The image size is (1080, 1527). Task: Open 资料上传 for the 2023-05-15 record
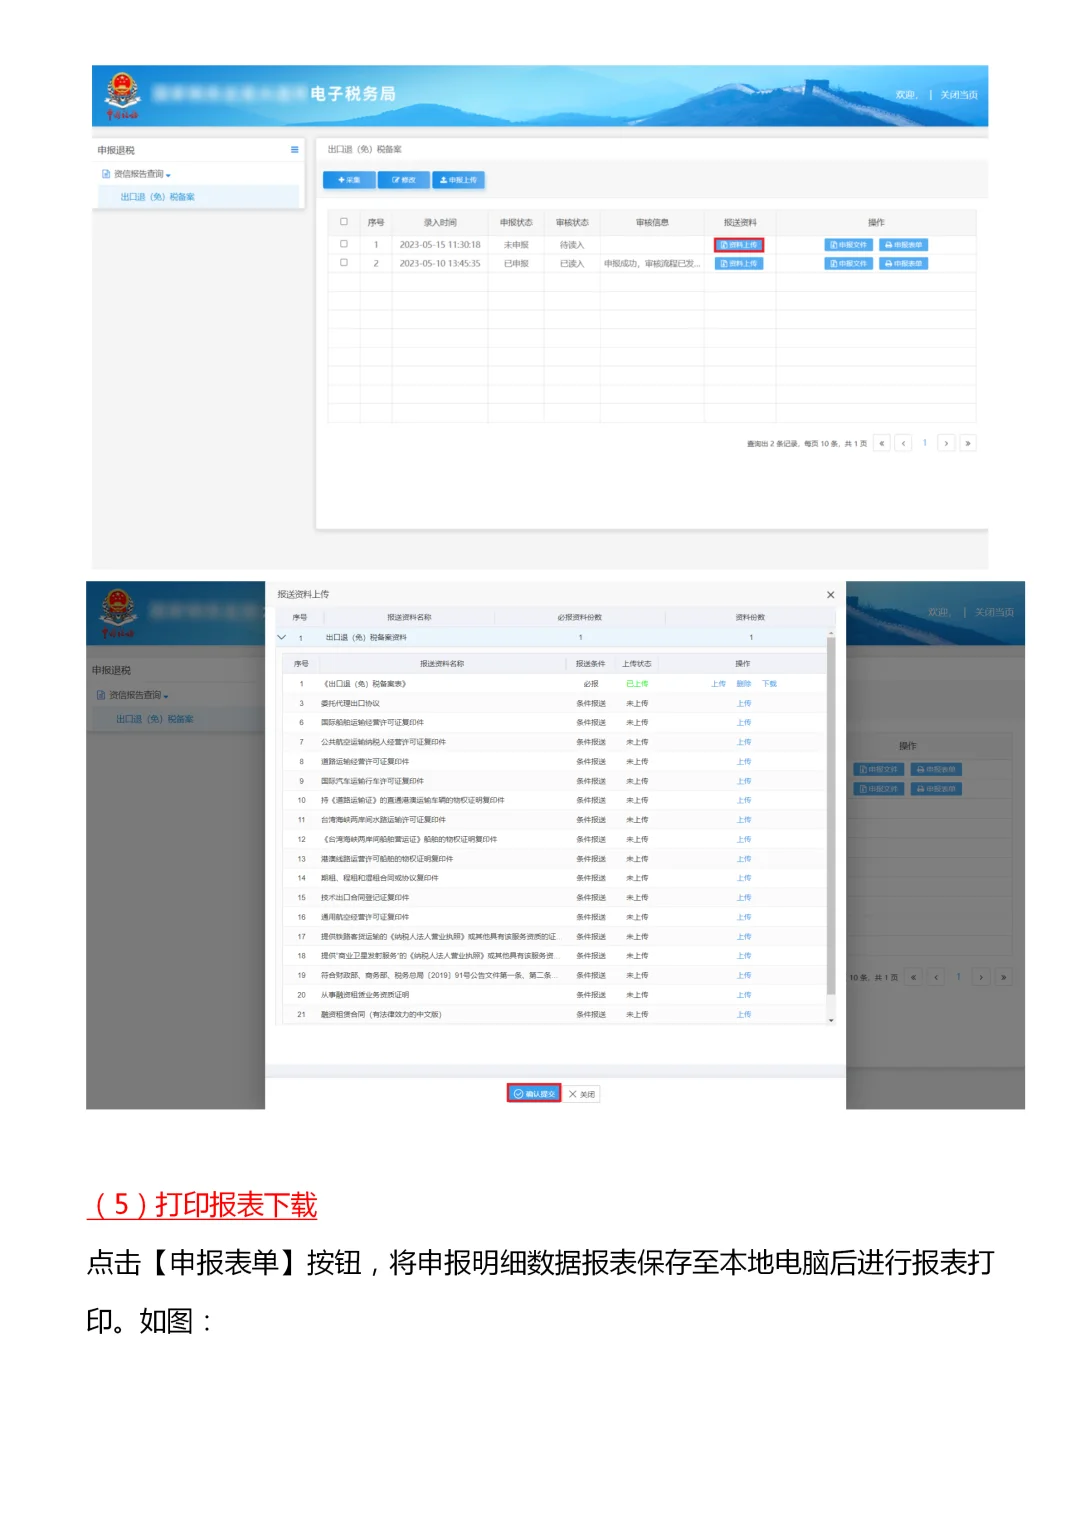(x=739, y=243)
